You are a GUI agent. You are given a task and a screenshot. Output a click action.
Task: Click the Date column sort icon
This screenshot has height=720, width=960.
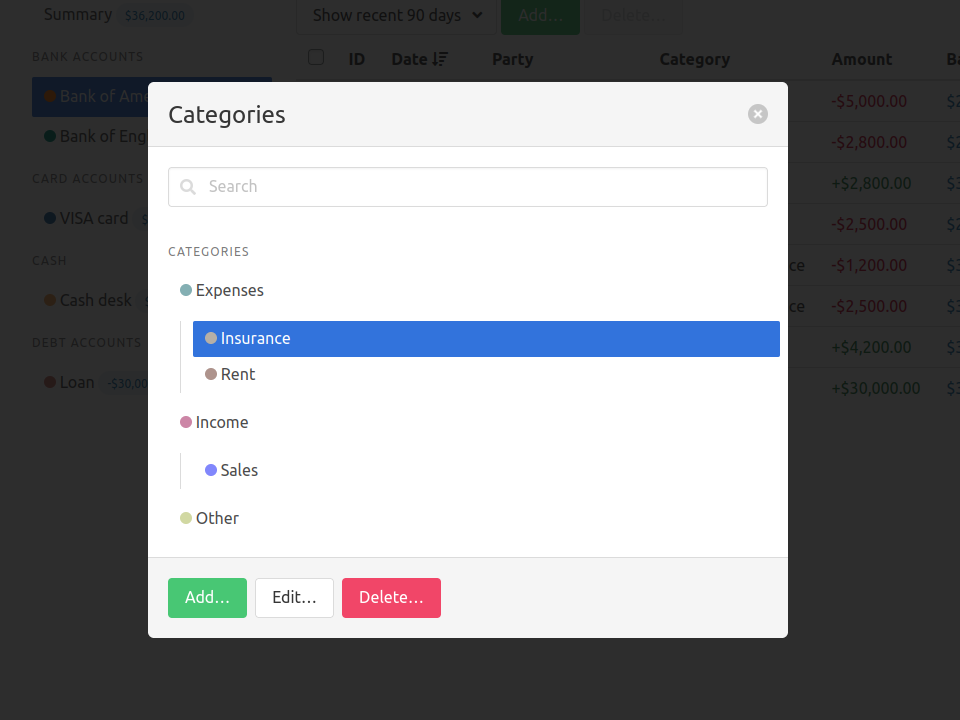pyautogui.click(x=440, y=60)
